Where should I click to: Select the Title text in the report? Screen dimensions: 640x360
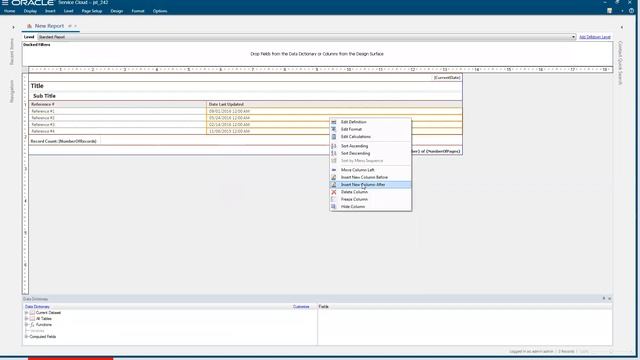pyautogui.click(x=37, y=86)
